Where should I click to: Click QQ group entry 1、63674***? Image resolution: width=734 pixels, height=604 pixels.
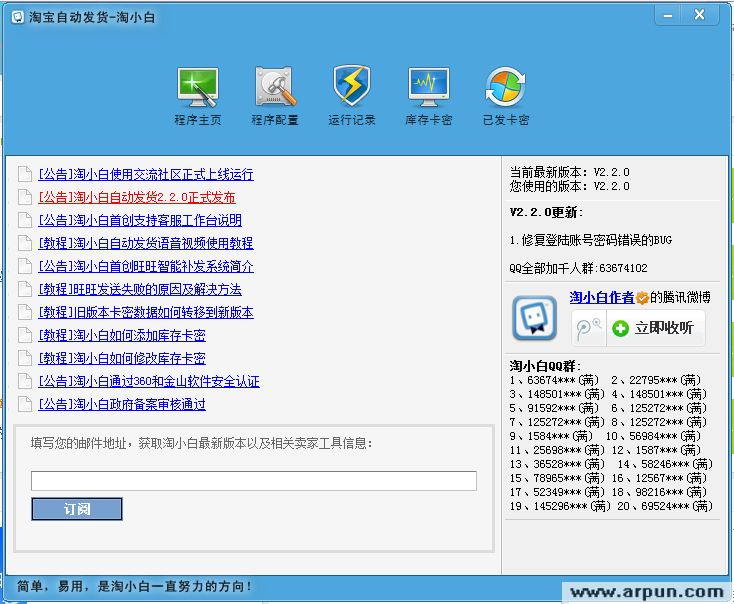554,380
